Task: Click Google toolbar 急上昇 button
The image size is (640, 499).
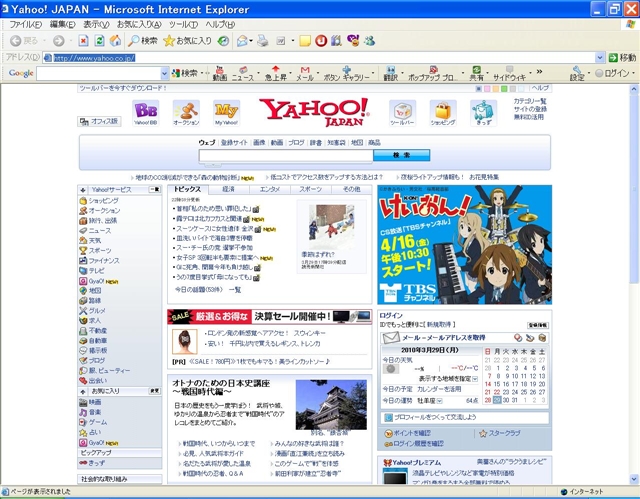Action: [x=276, y=73]
